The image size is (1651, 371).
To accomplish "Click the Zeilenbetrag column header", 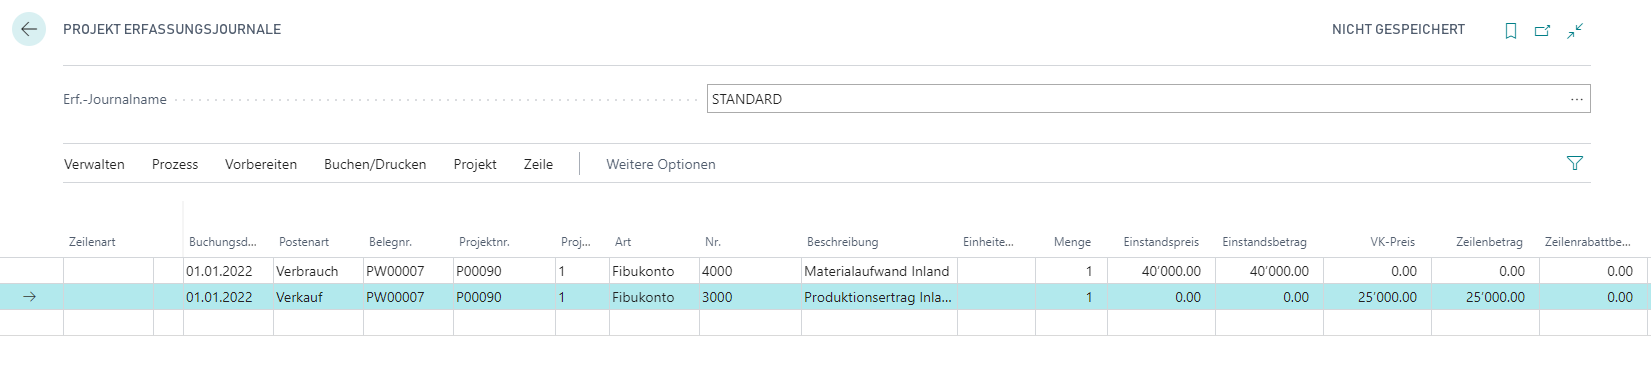I will [x=1489, y=242].
